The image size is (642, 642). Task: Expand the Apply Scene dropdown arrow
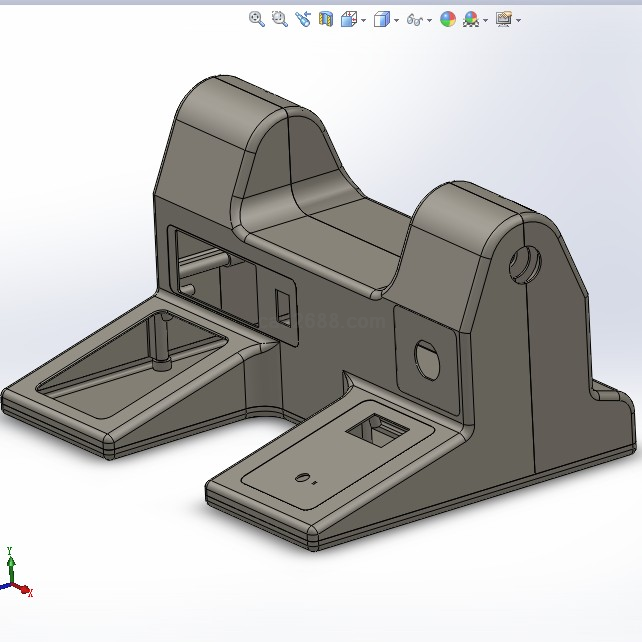pos(485,20)
